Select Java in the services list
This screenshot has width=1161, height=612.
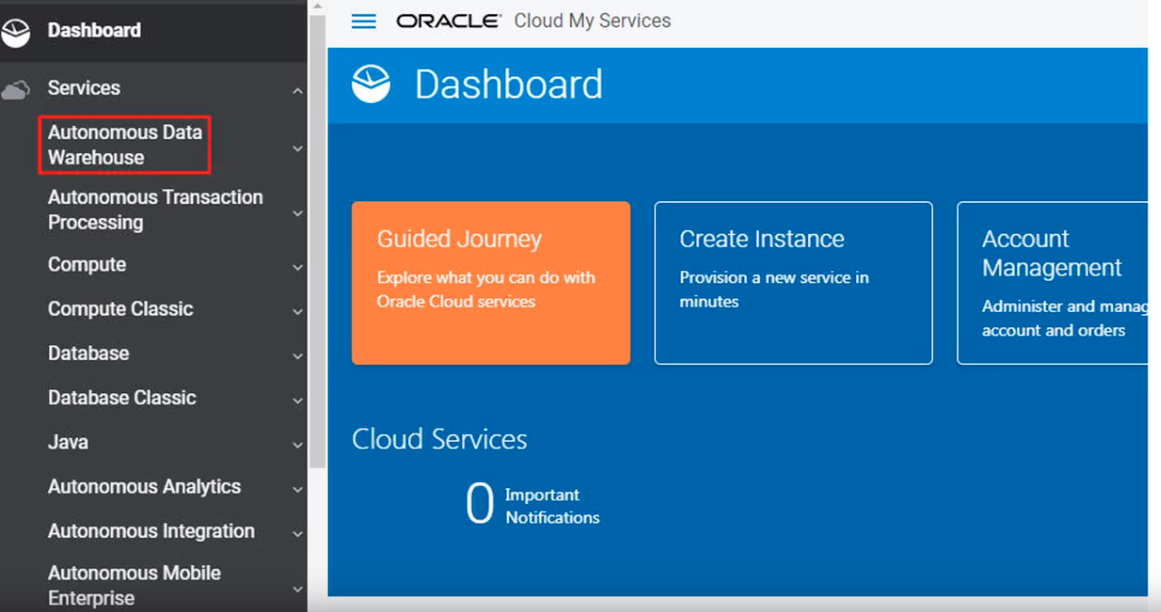[x=68, y=442]
